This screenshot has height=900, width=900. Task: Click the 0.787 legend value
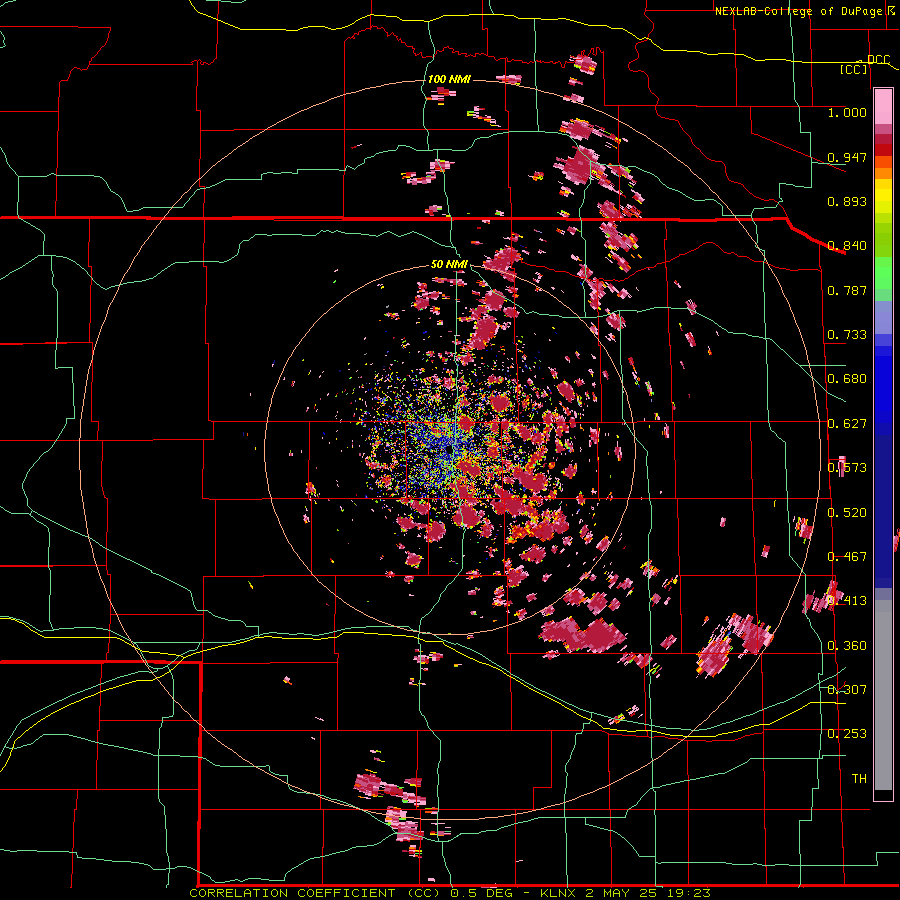pyautogui.click(x=847, y=290)
